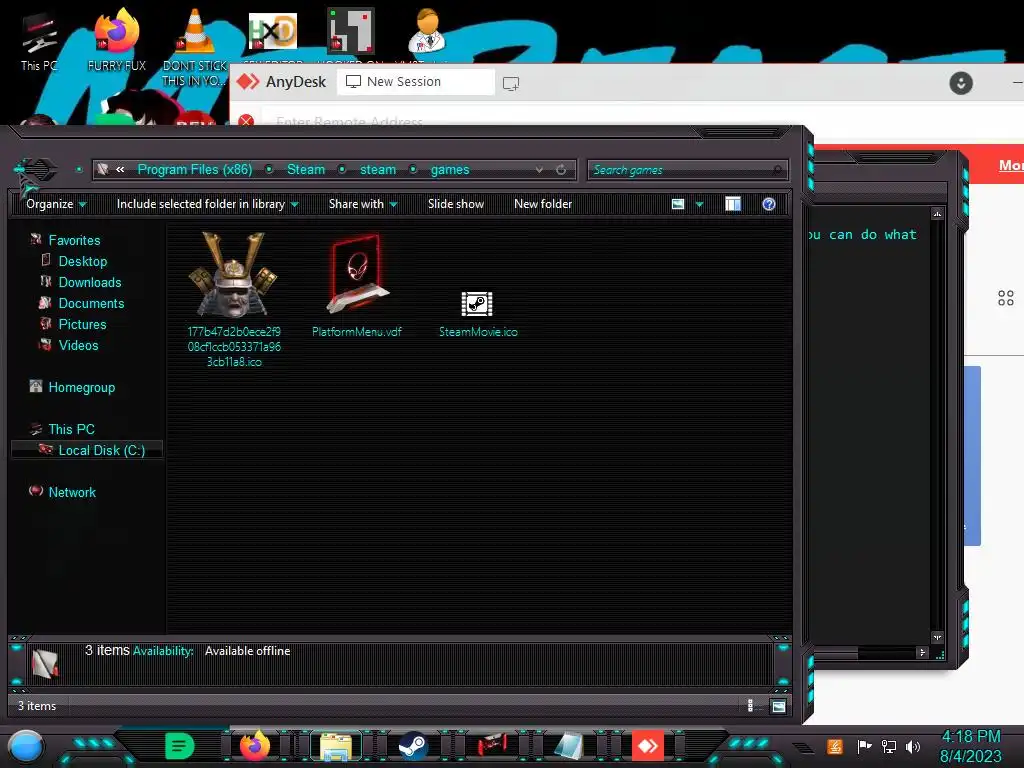Open green chat app in taskbar

tap(180, 746)
